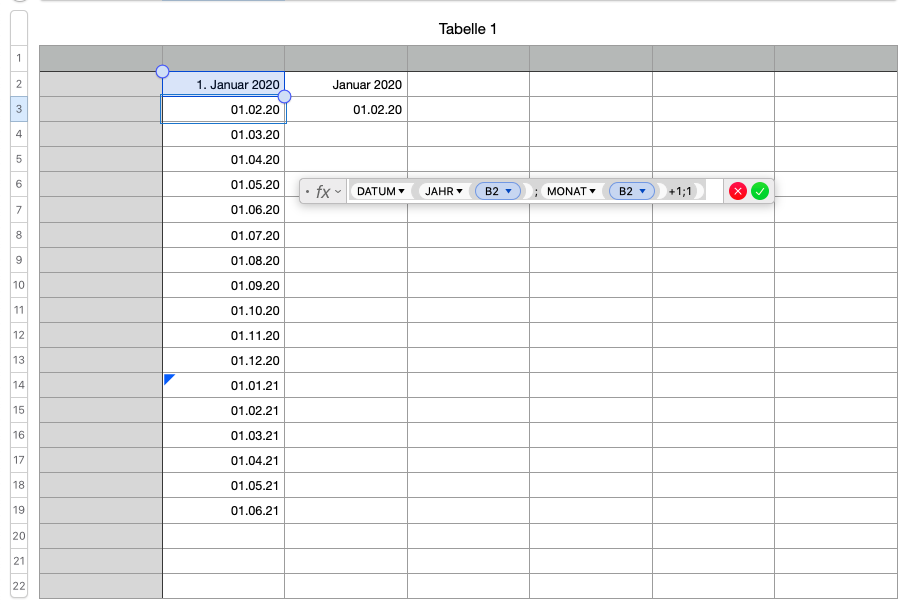This screenshot has width=904, height=606.
Task: Select the cell showing 01.04.20
Action: click(x=224, y=159)
